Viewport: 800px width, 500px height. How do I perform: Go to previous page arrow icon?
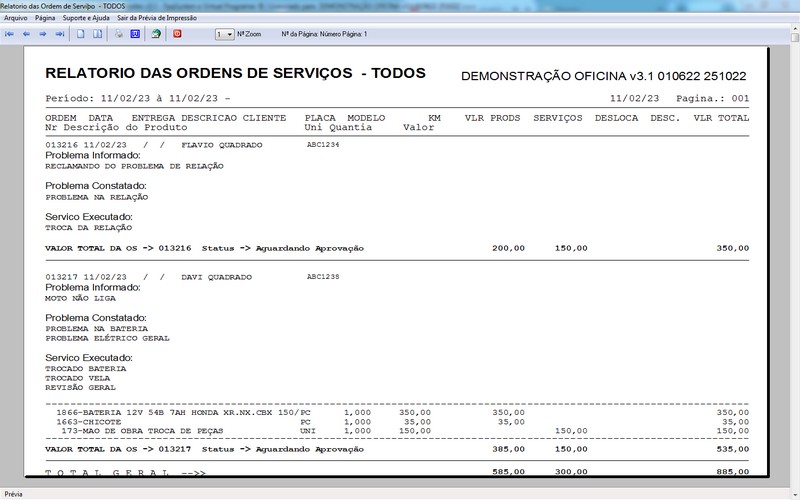click(26, 34)
